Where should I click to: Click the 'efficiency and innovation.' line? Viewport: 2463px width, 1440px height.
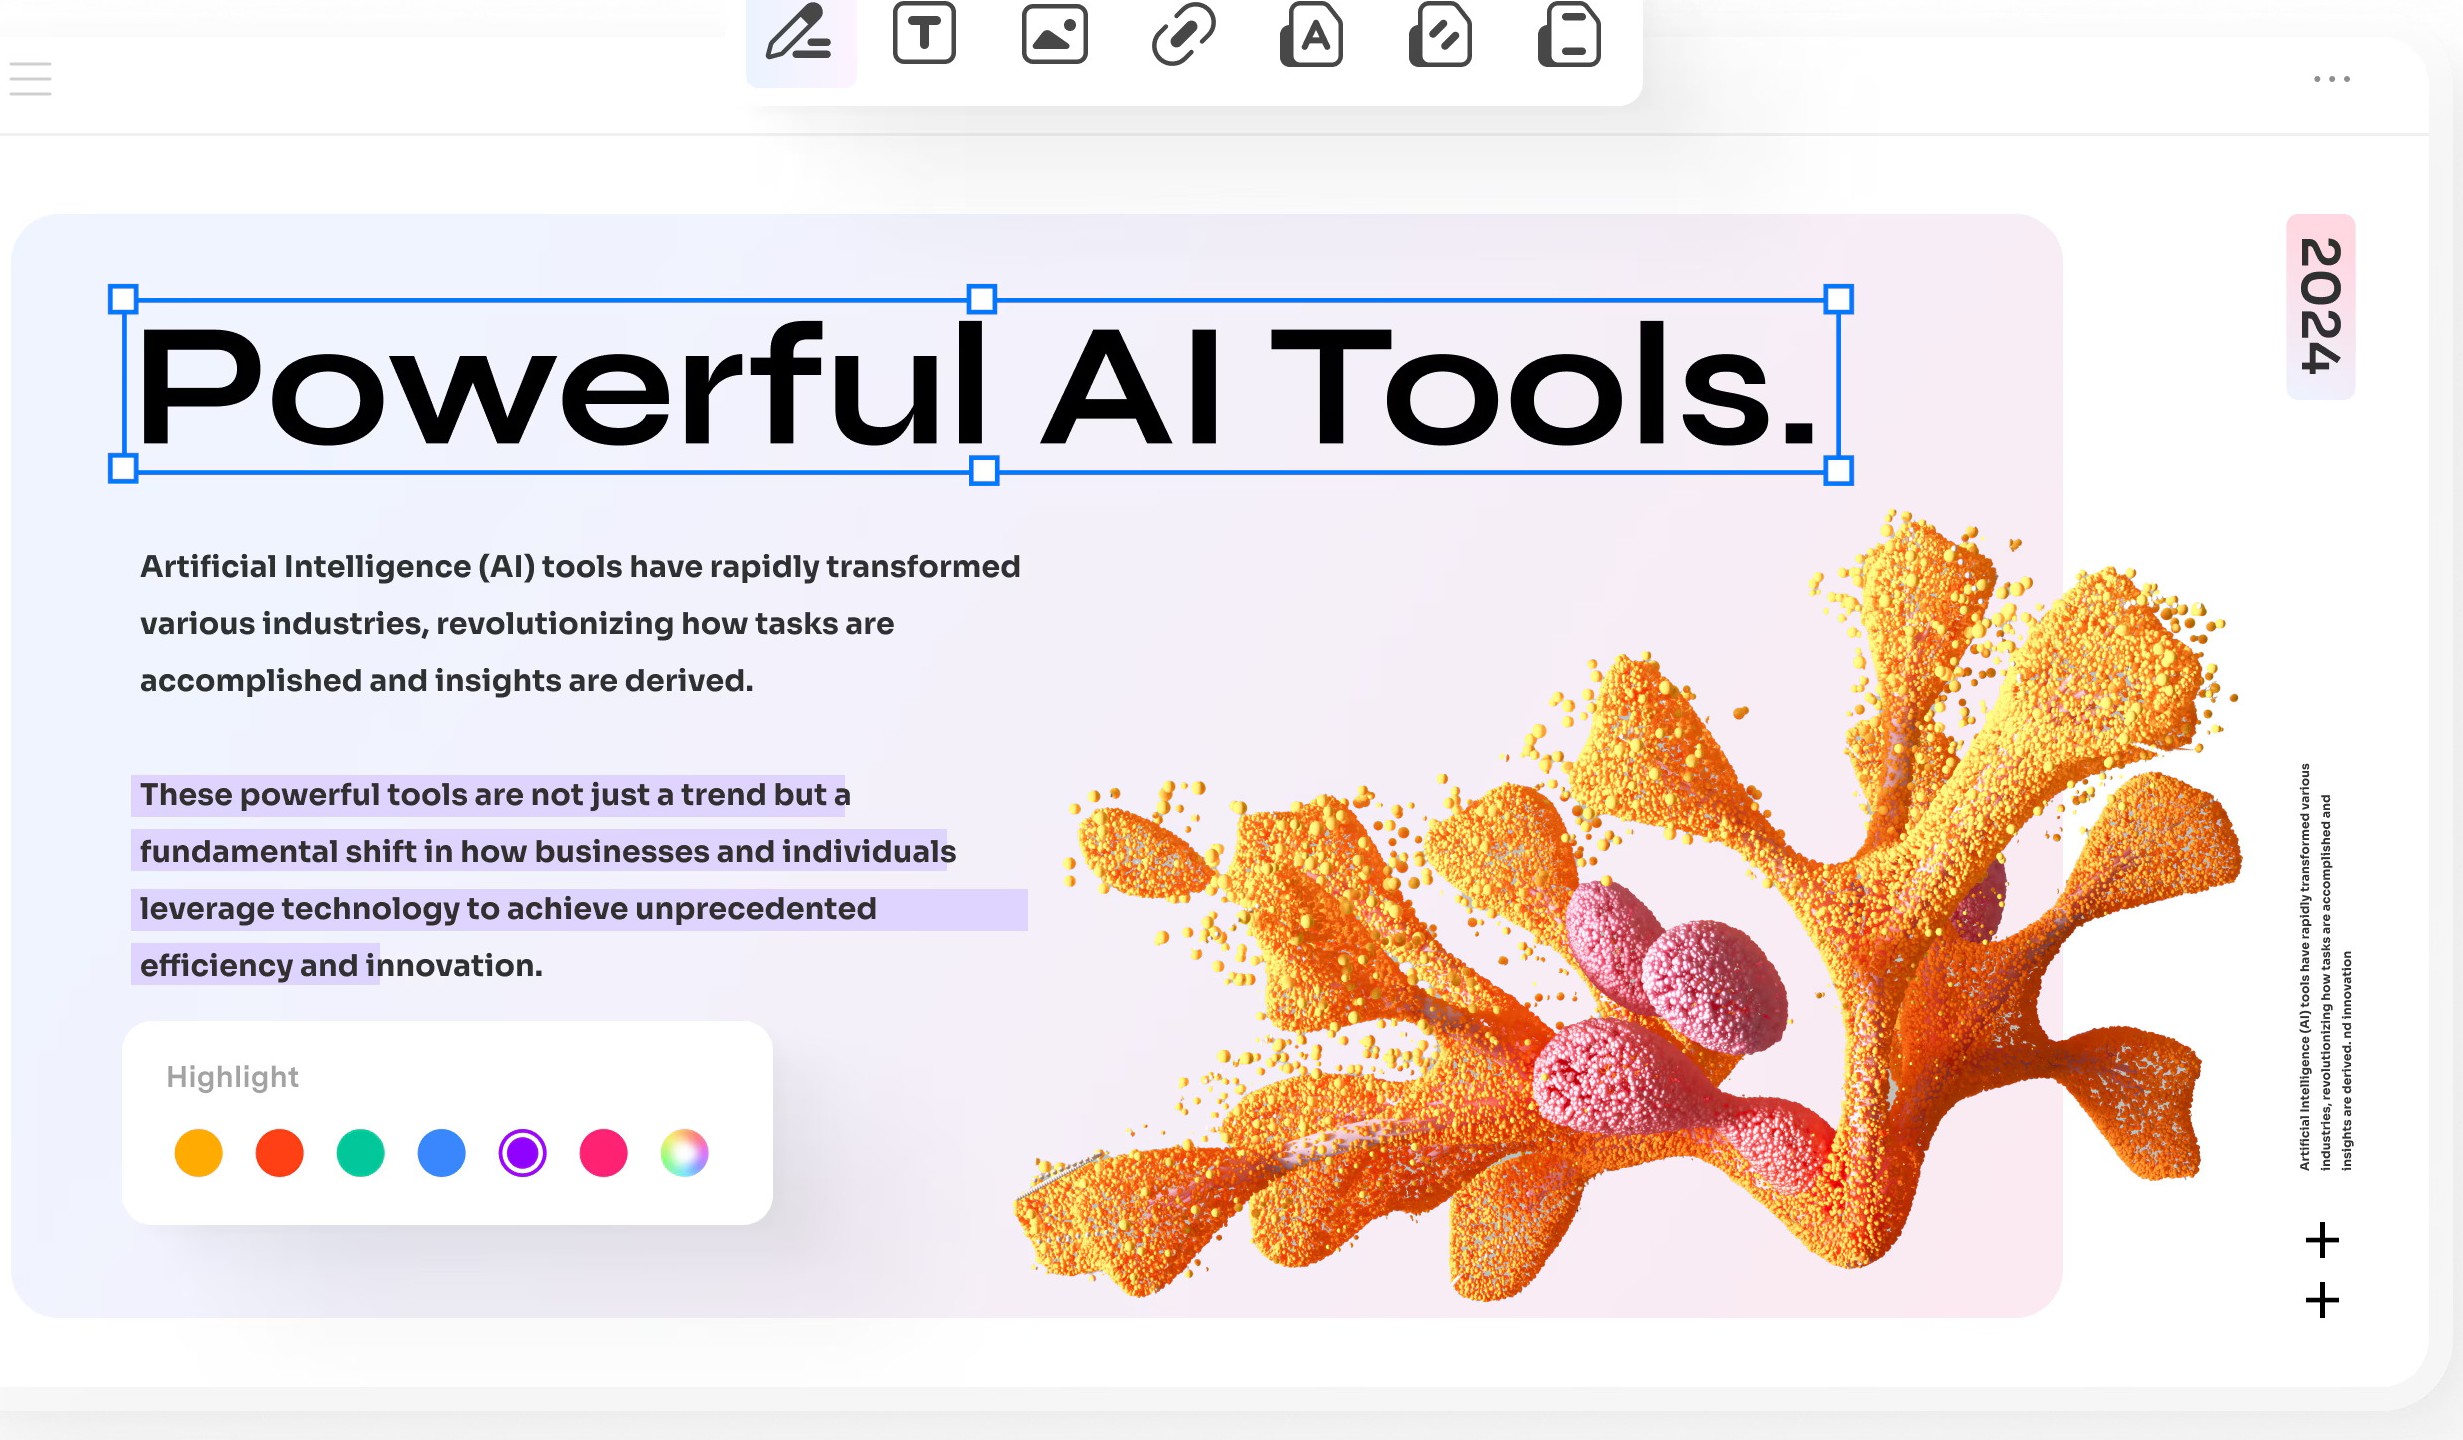pyautogui.click(x=341, y=966)
